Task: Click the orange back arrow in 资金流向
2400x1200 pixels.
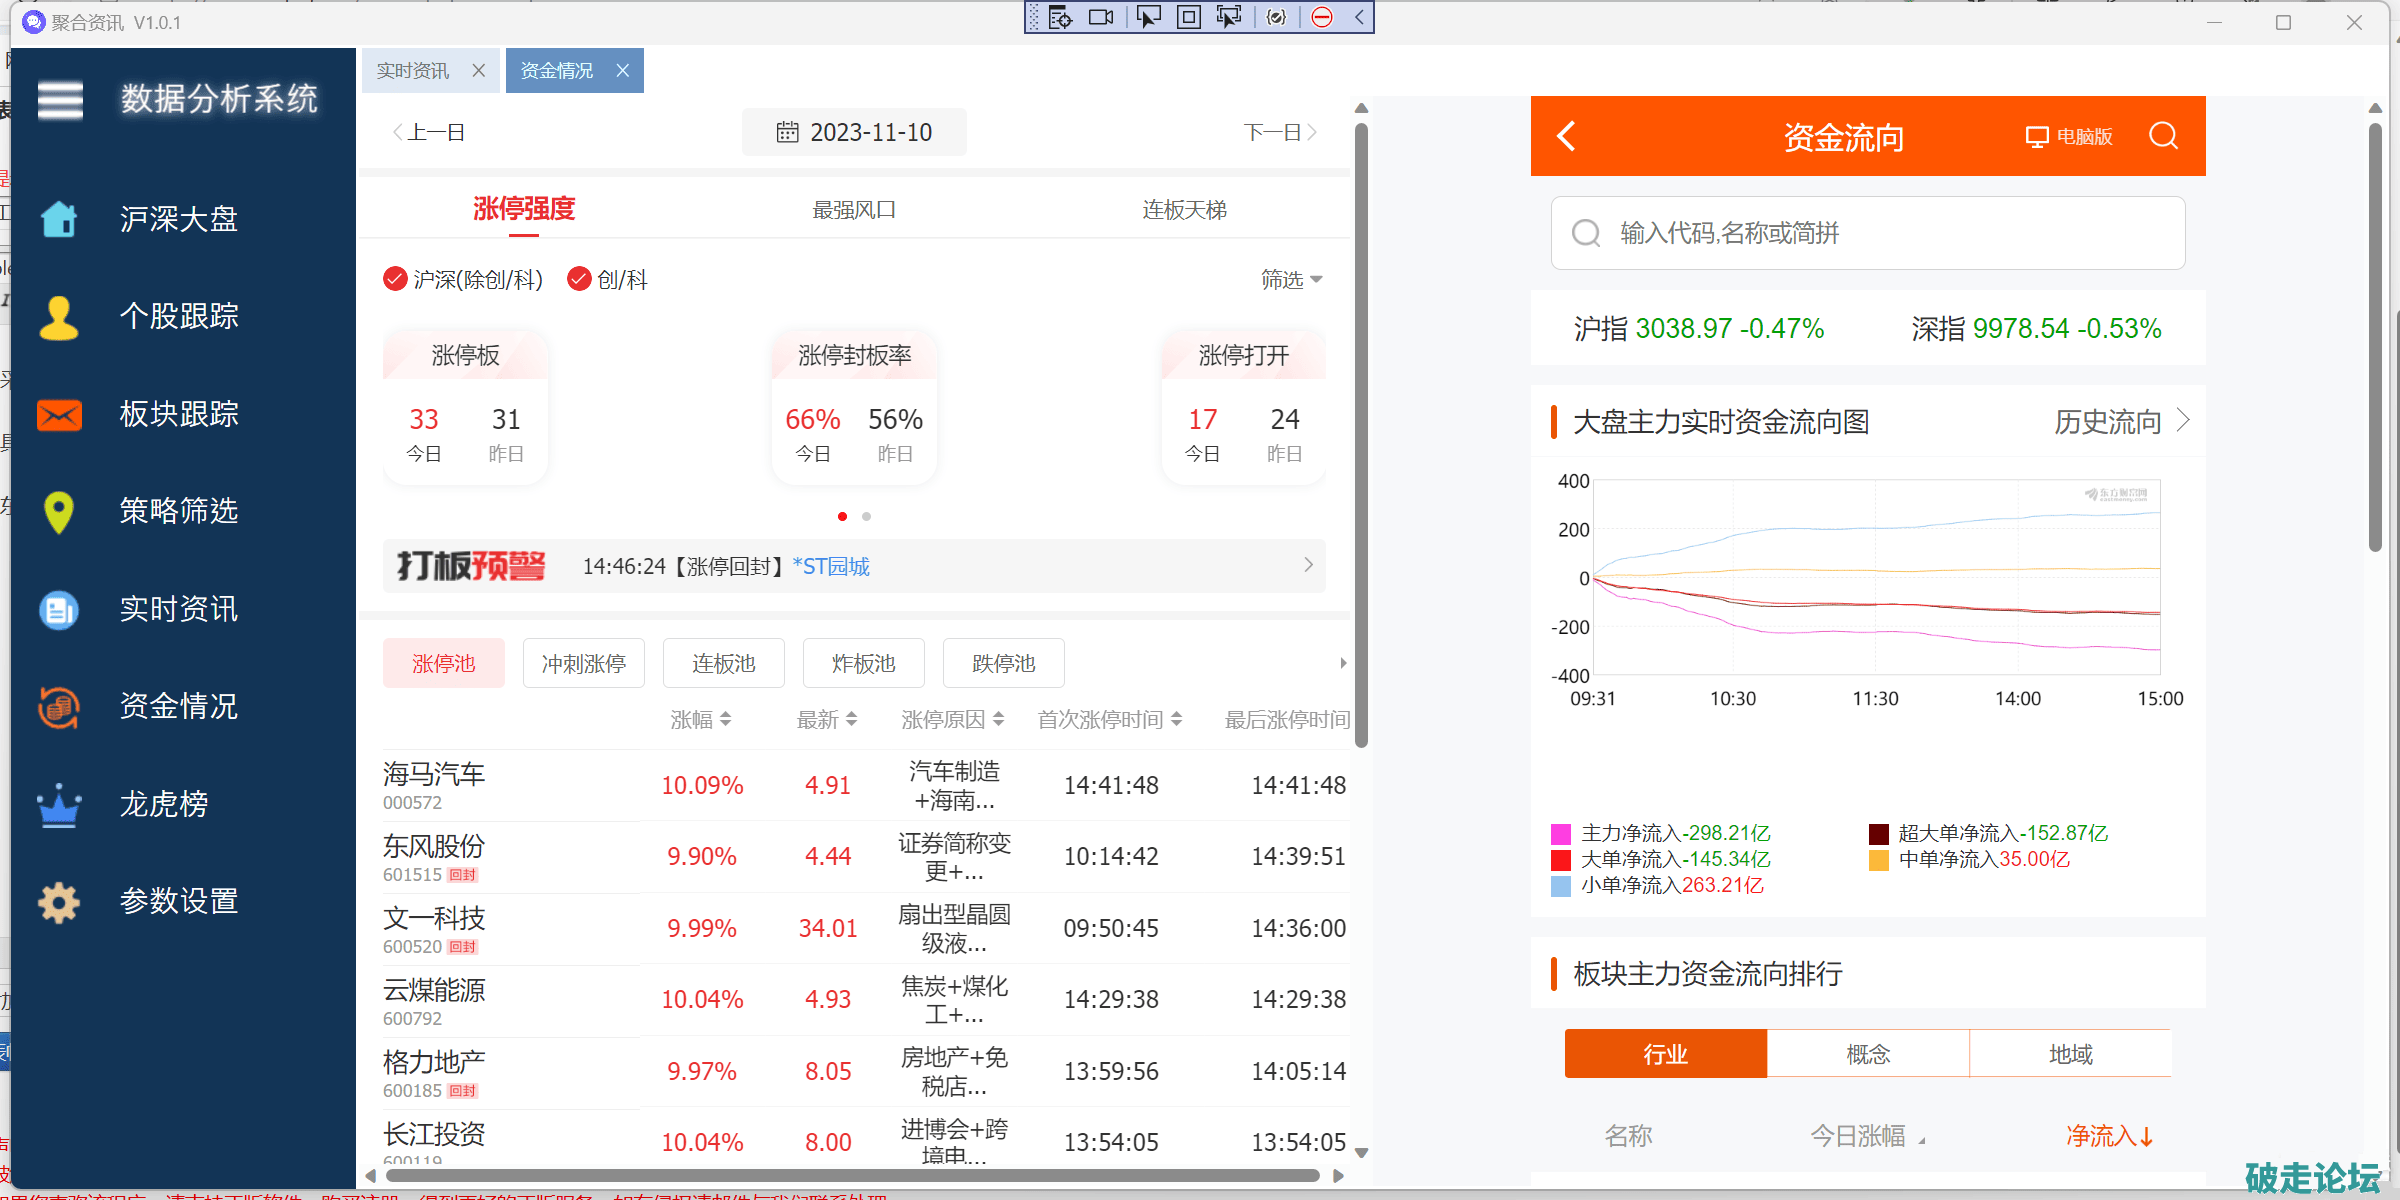Action: [1566, 136]
